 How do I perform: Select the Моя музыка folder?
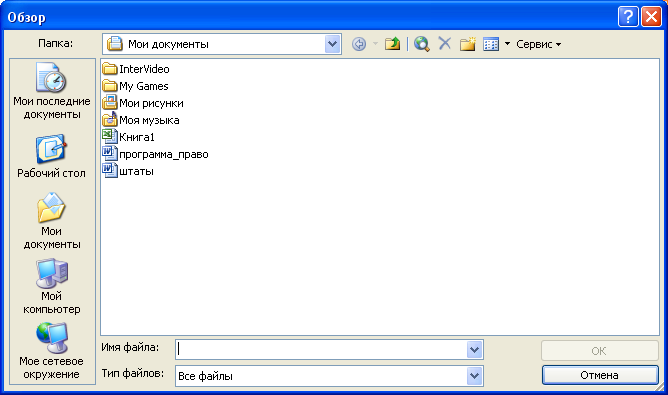click(141, 120)
